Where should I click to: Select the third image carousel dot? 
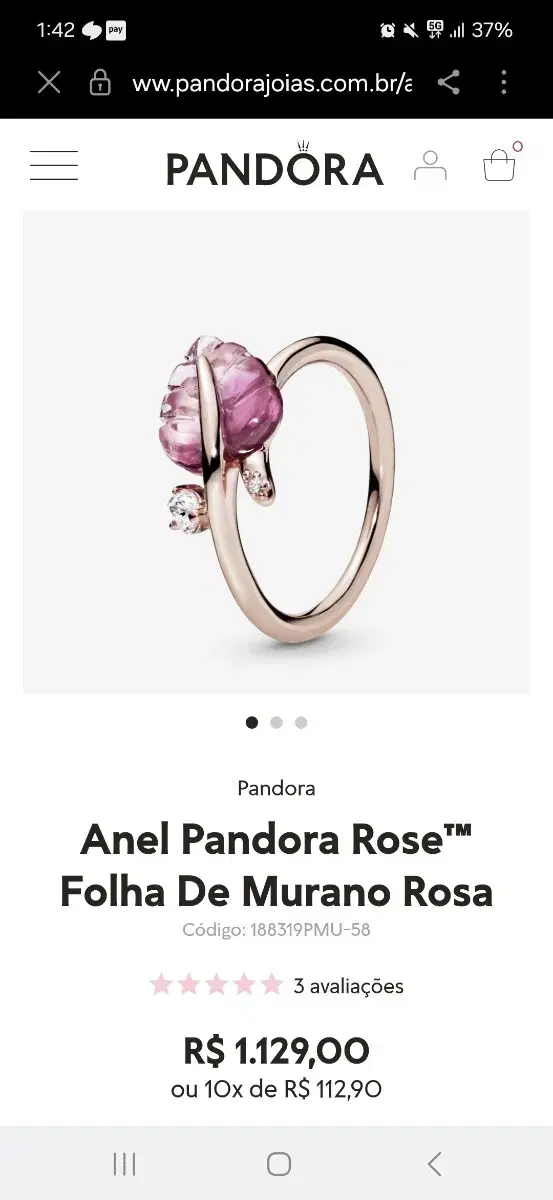point(301,722)
